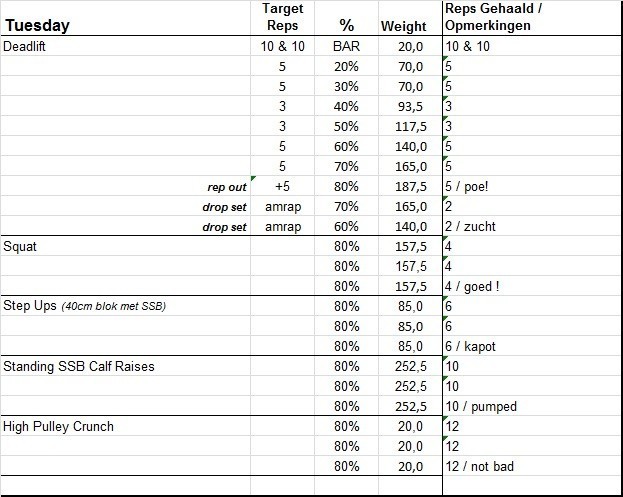Select the Squat exercise cell
Screen dimensions: 623x497
click(21, 246)
